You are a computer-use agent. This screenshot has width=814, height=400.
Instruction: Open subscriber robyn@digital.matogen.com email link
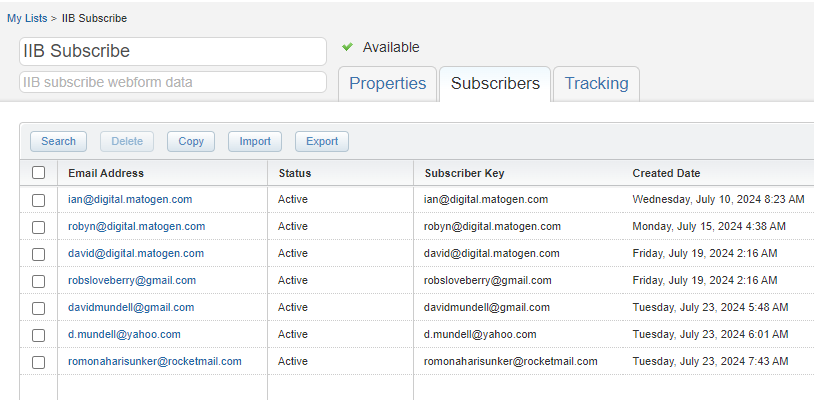(x=136, y=227)
